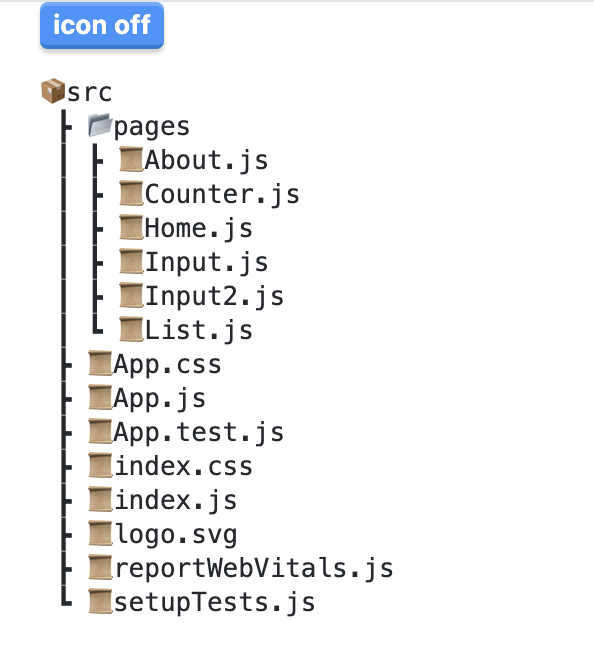594x646 pixels.
Task: Click the folder icon beside pages
Action: (100, 125)
